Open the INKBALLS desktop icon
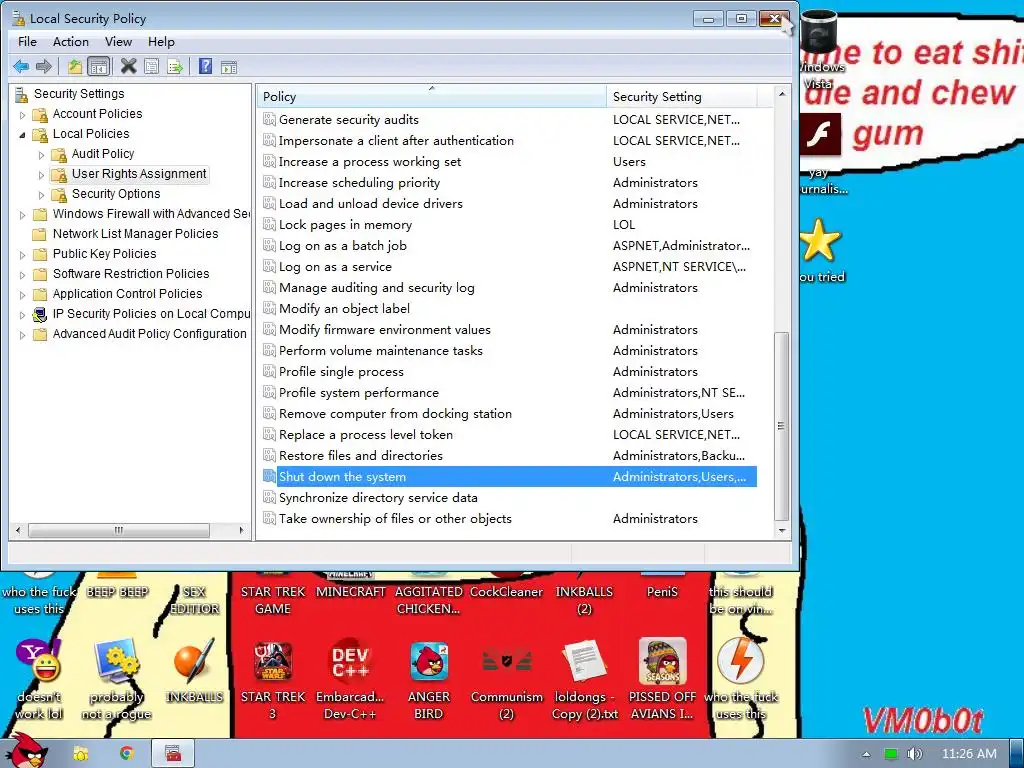Image resolution: width=1024 pixels, height=768 pixels. point(194,671)
